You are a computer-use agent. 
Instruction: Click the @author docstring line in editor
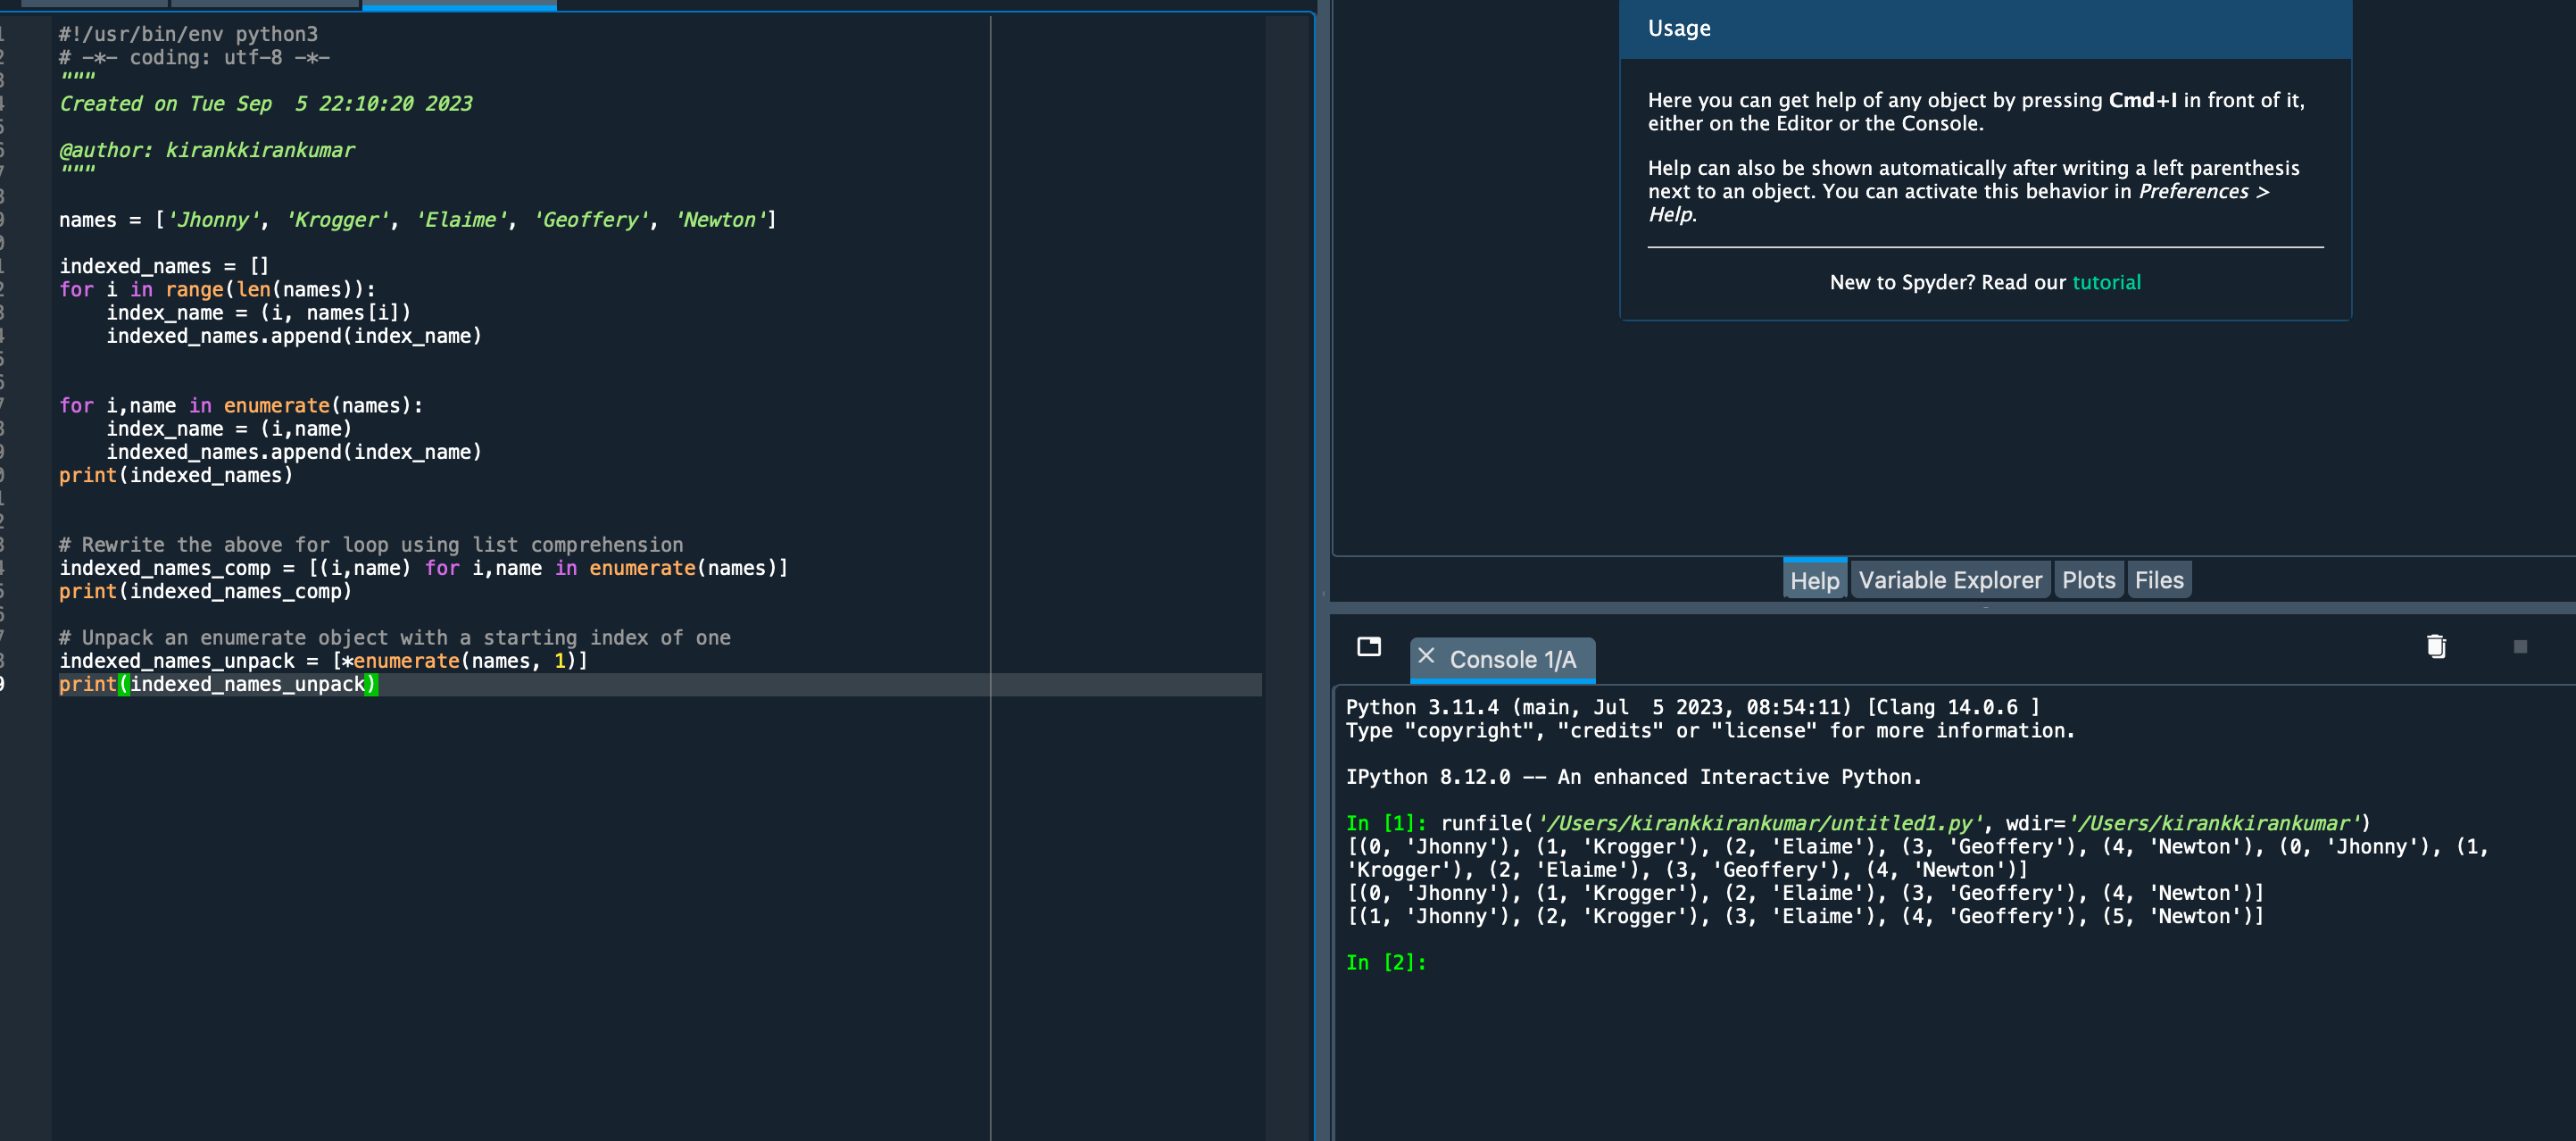tap(206, 150)
